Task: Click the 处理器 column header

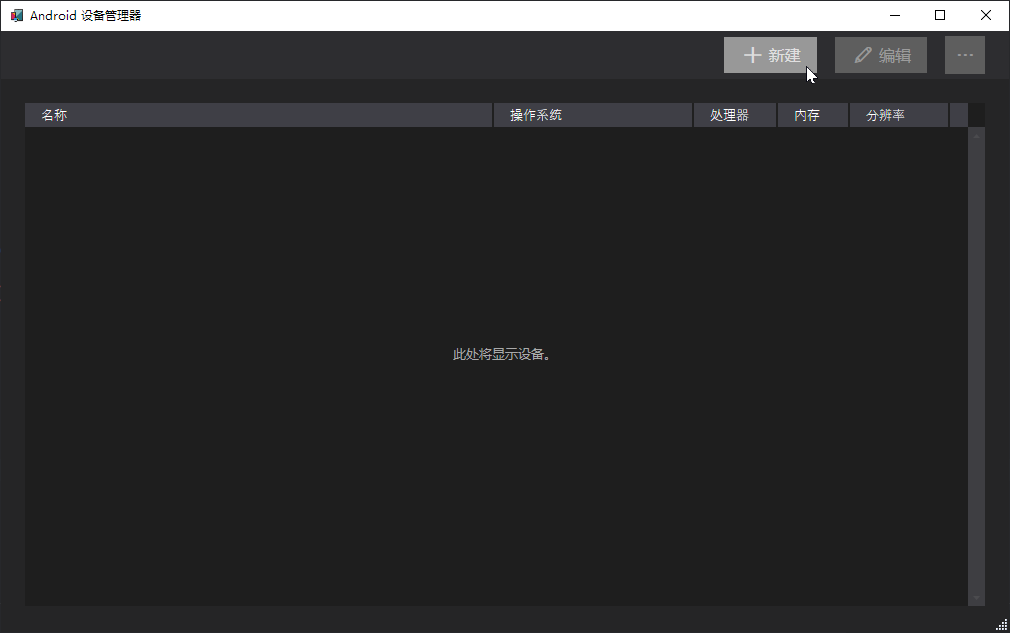Action: (x=735, y=115)
